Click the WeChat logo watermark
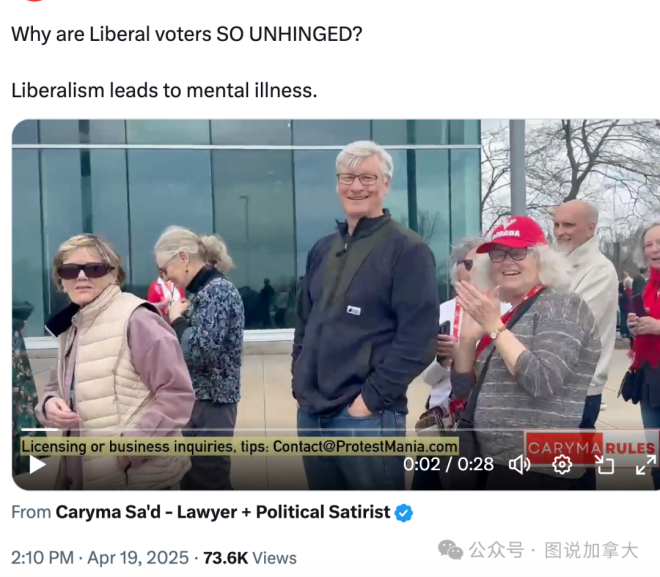 pos(450,550)
